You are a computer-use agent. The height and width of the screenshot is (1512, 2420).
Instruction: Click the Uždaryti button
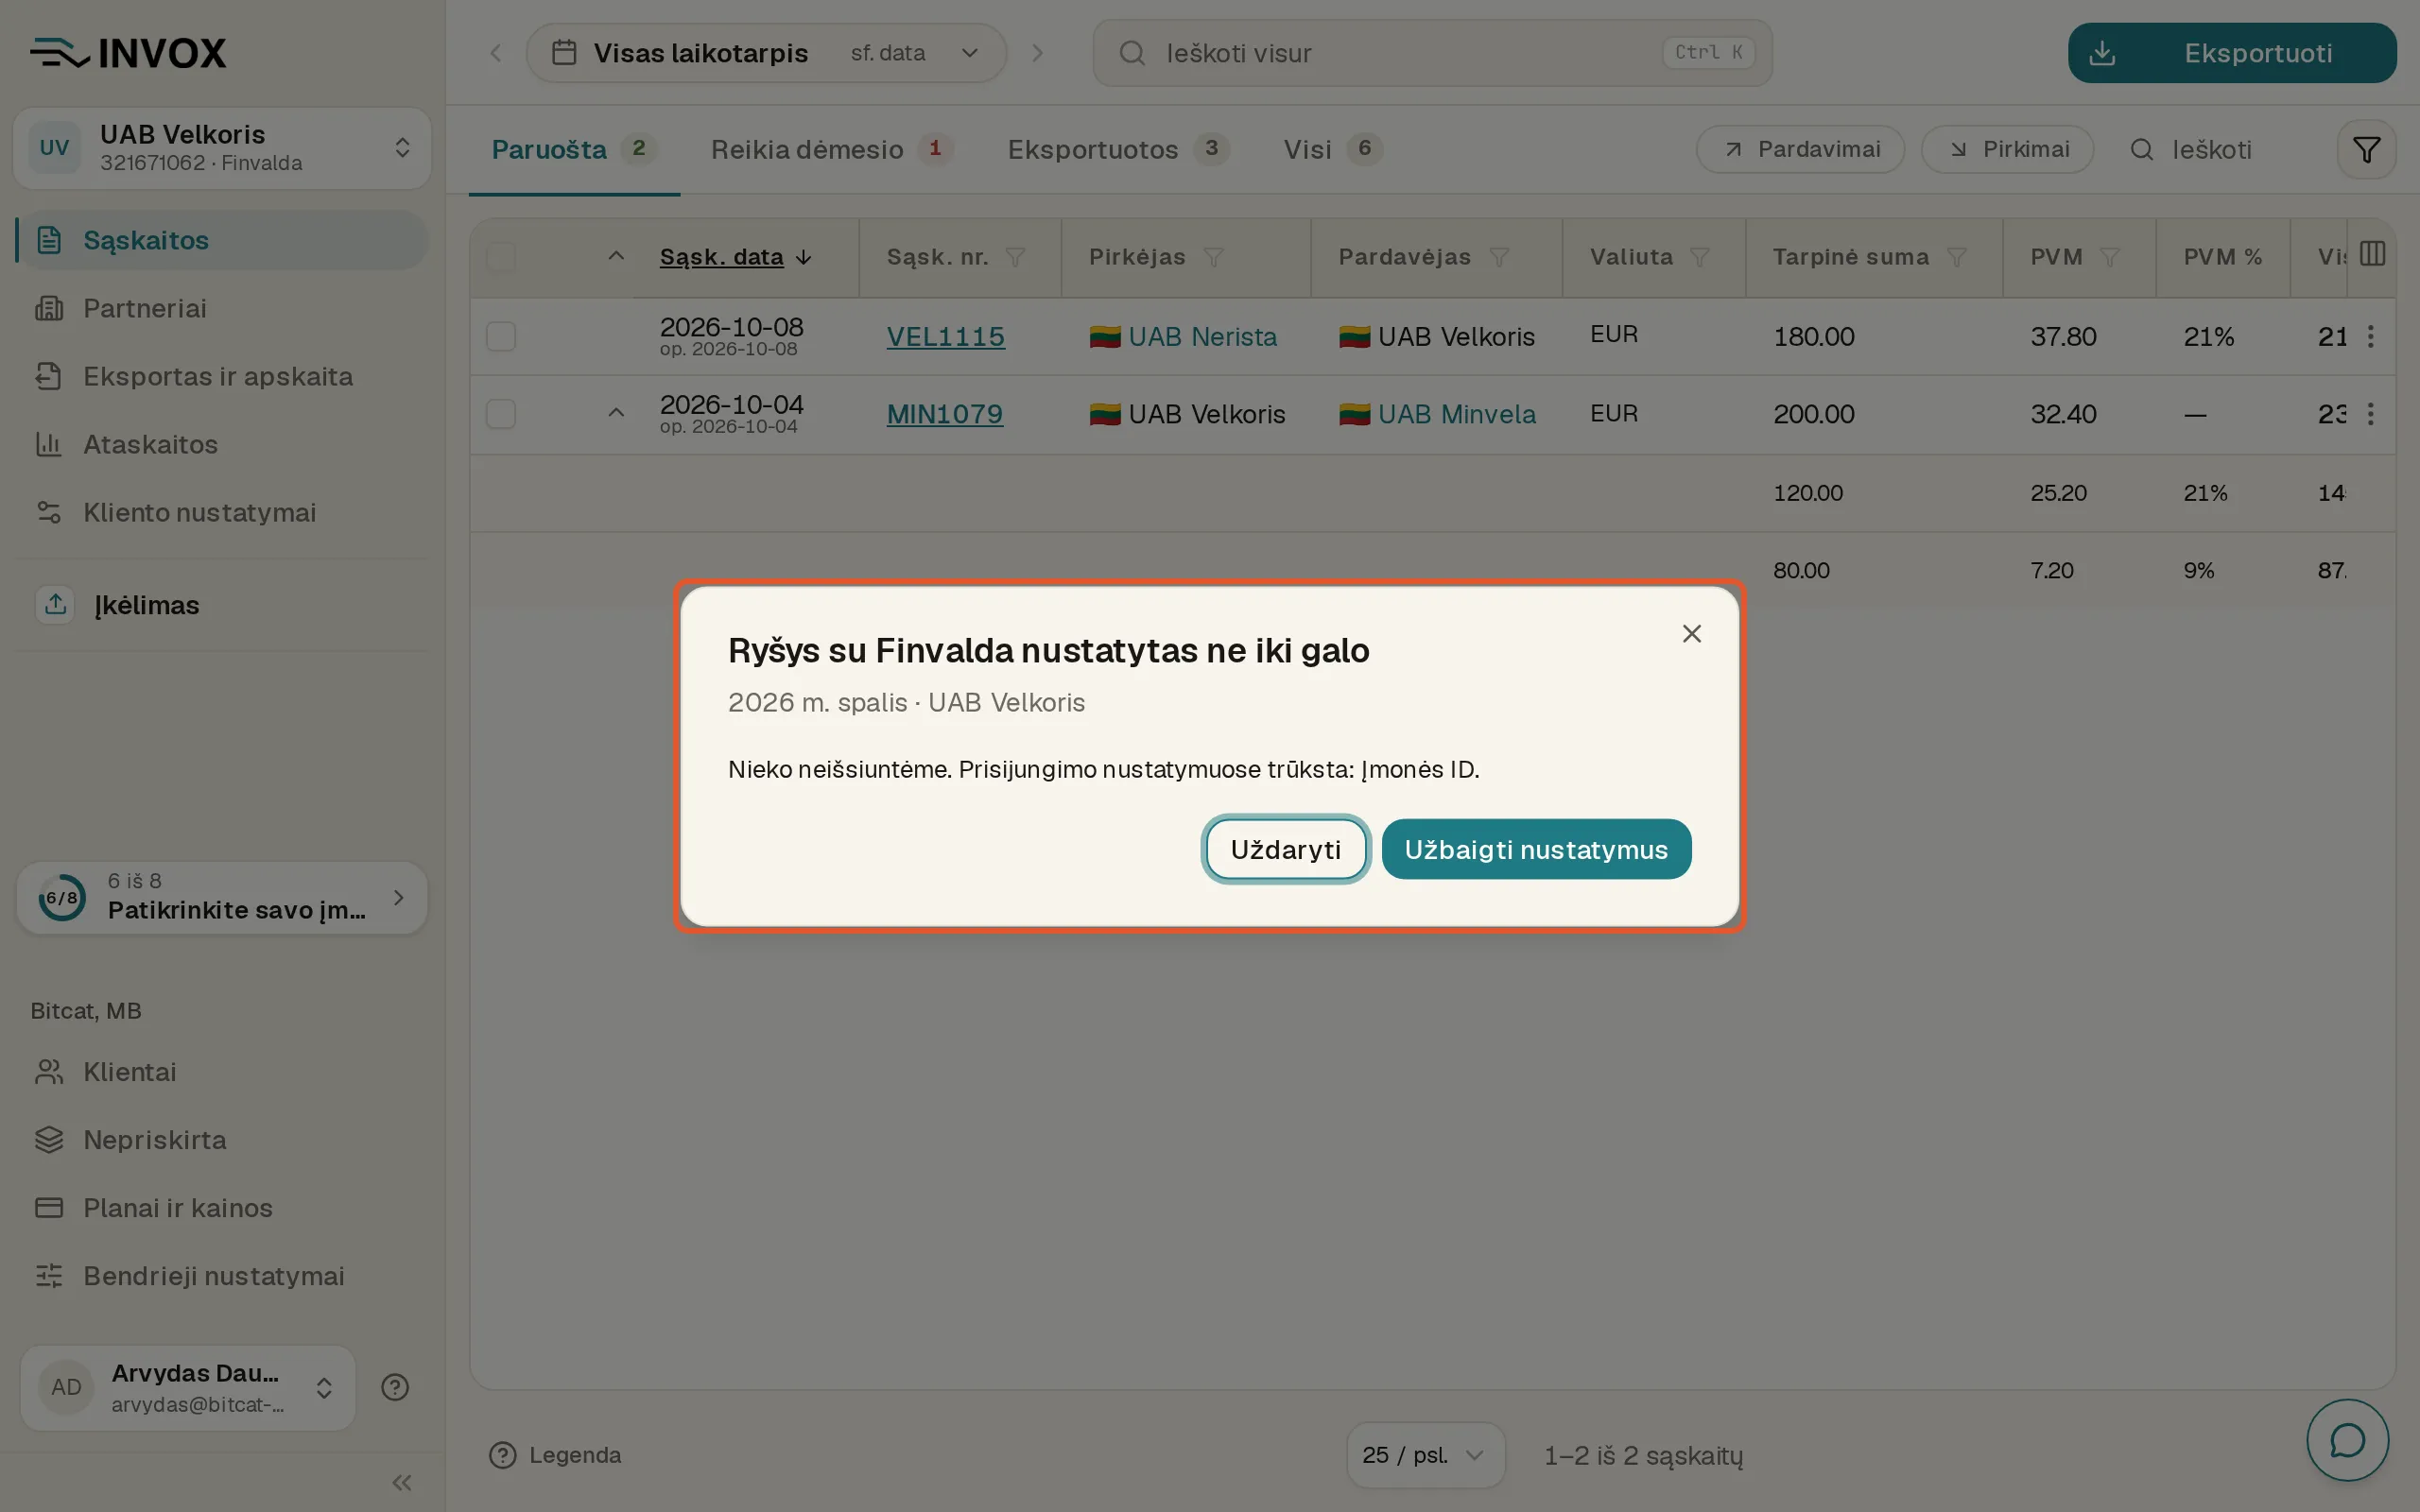[1285, 849]
